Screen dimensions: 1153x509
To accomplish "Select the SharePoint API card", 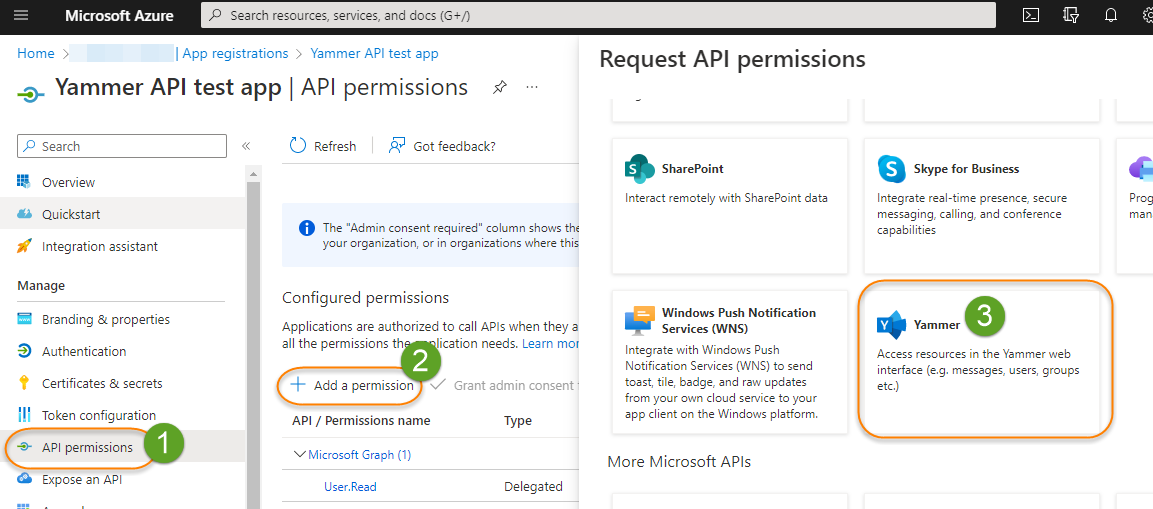I will (x=730, y=207).
